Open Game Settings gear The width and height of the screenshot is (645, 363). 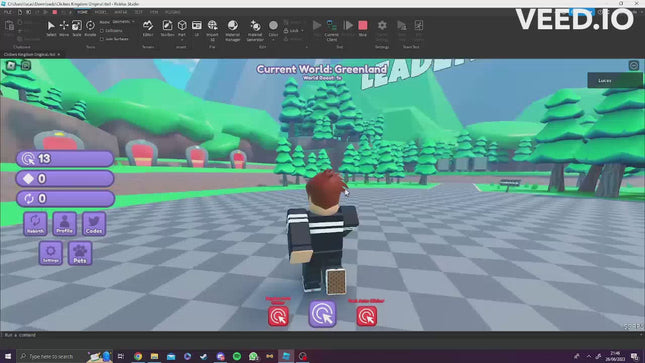pyautogui.click(x=382, y=30)
